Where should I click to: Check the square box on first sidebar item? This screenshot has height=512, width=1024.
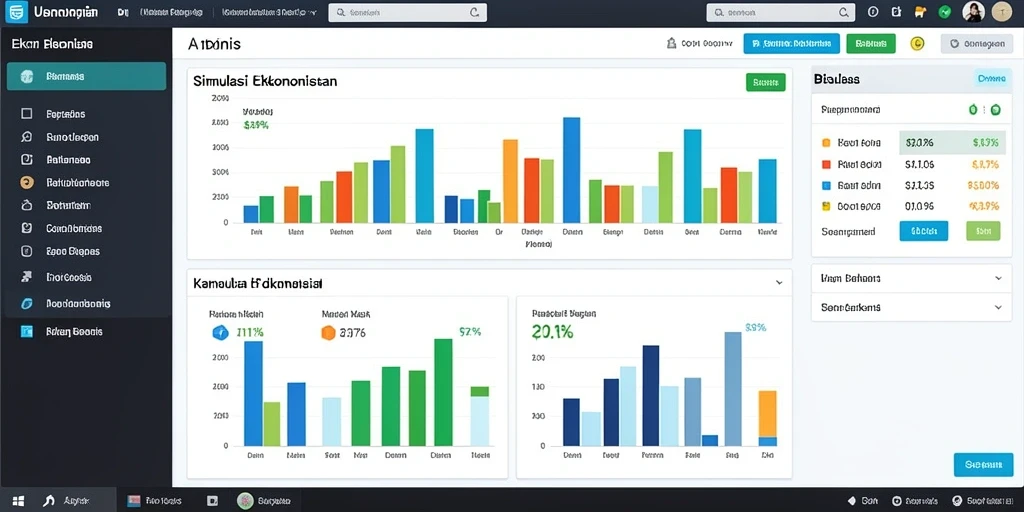[x=27, y=114]
